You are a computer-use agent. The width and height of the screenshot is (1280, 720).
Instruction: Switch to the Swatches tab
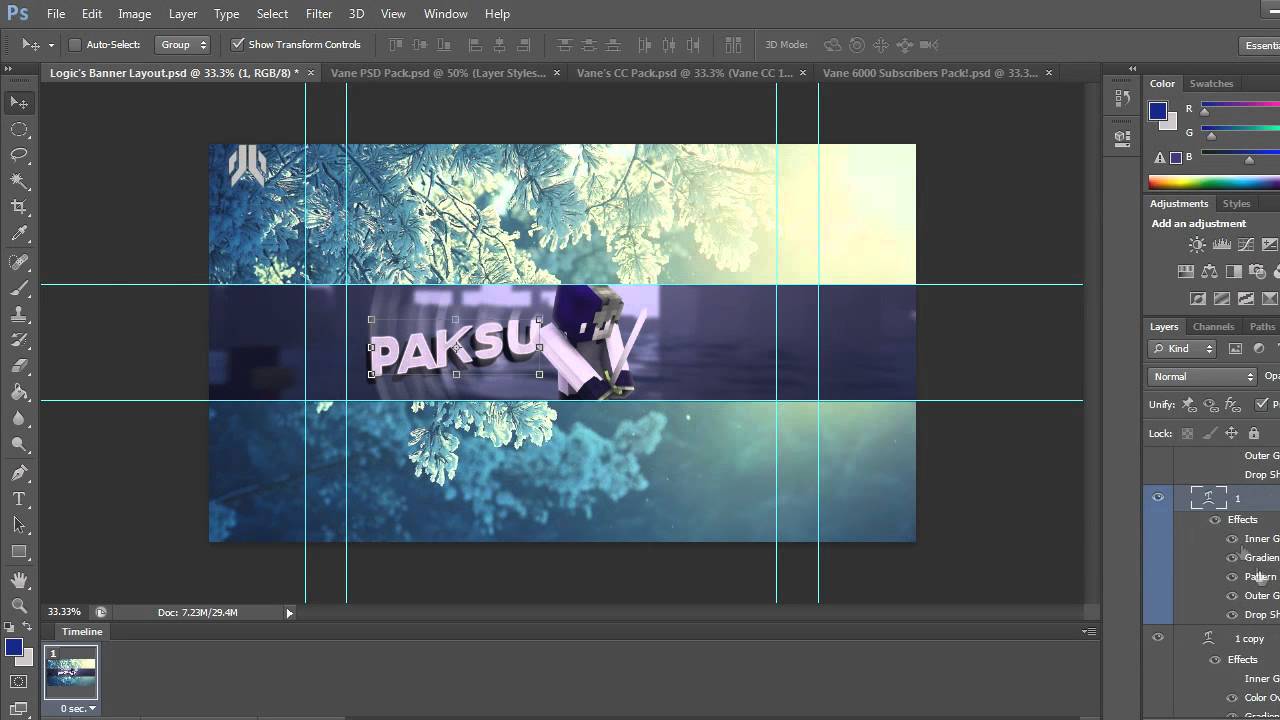(1211, 84)
